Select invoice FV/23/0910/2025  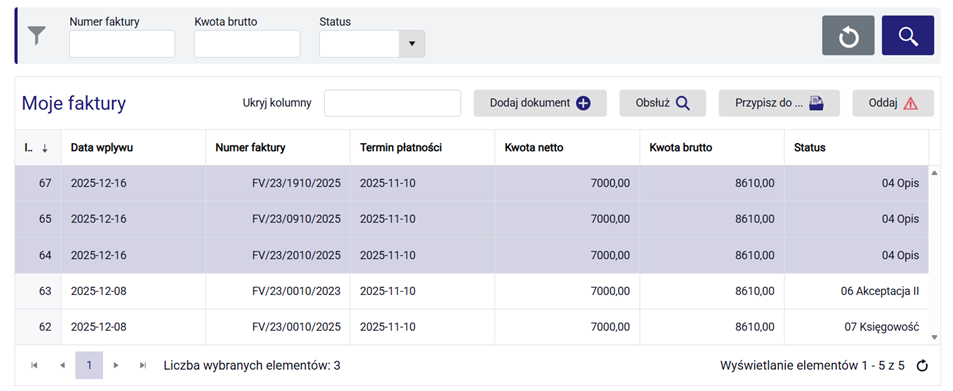(296, 219)
